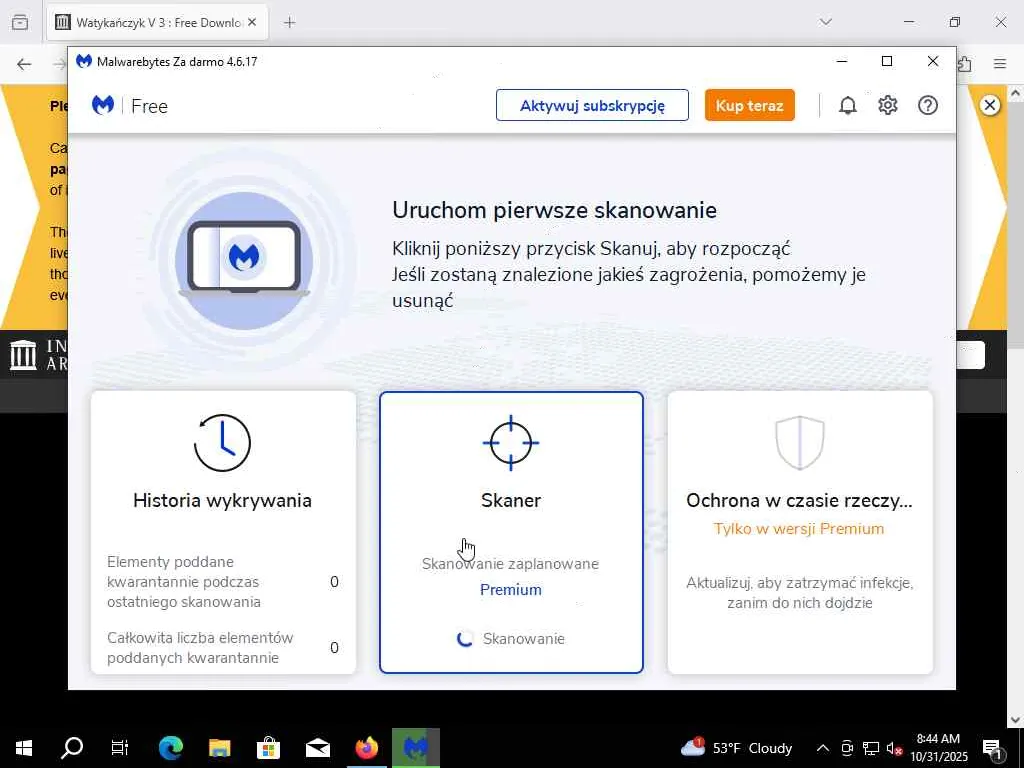
Task: Open Mail app from taskbar
Action: click(x=317, y=748)
